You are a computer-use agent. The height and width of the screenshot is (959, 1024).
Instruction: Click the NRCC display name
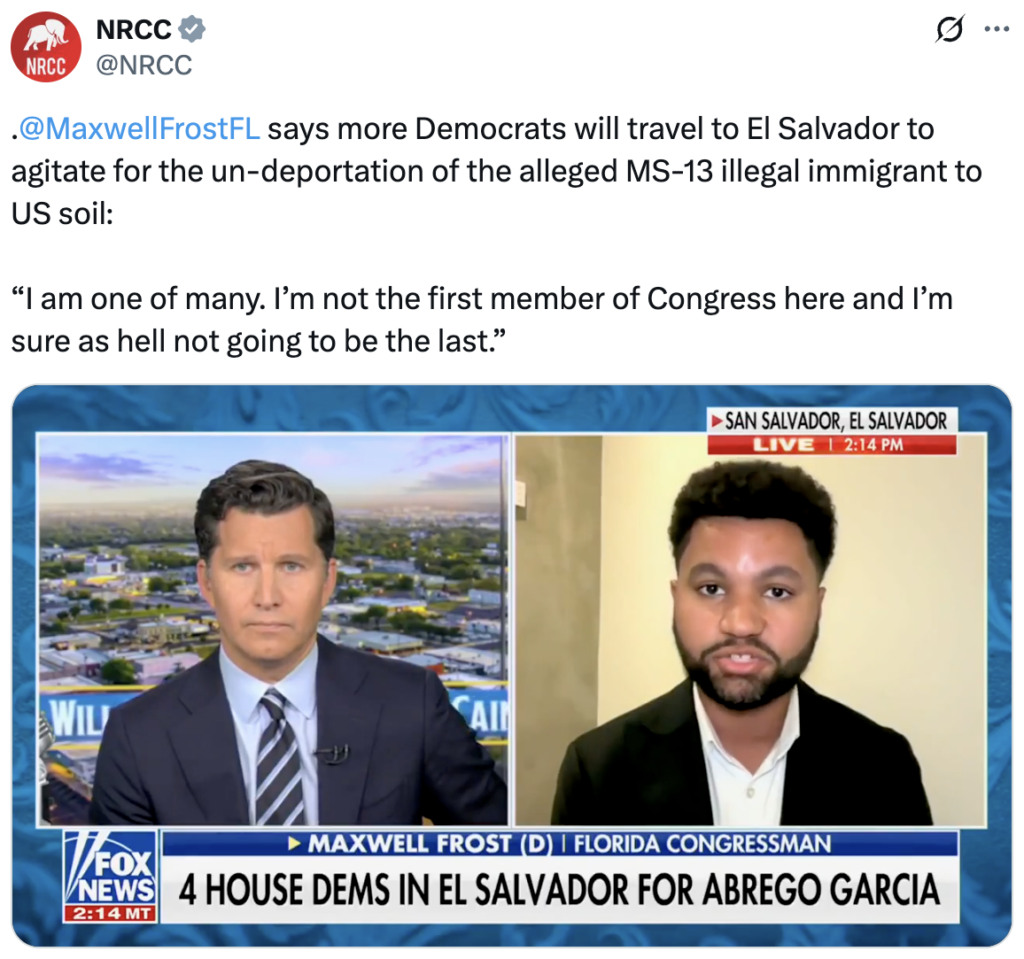point(134,29)
